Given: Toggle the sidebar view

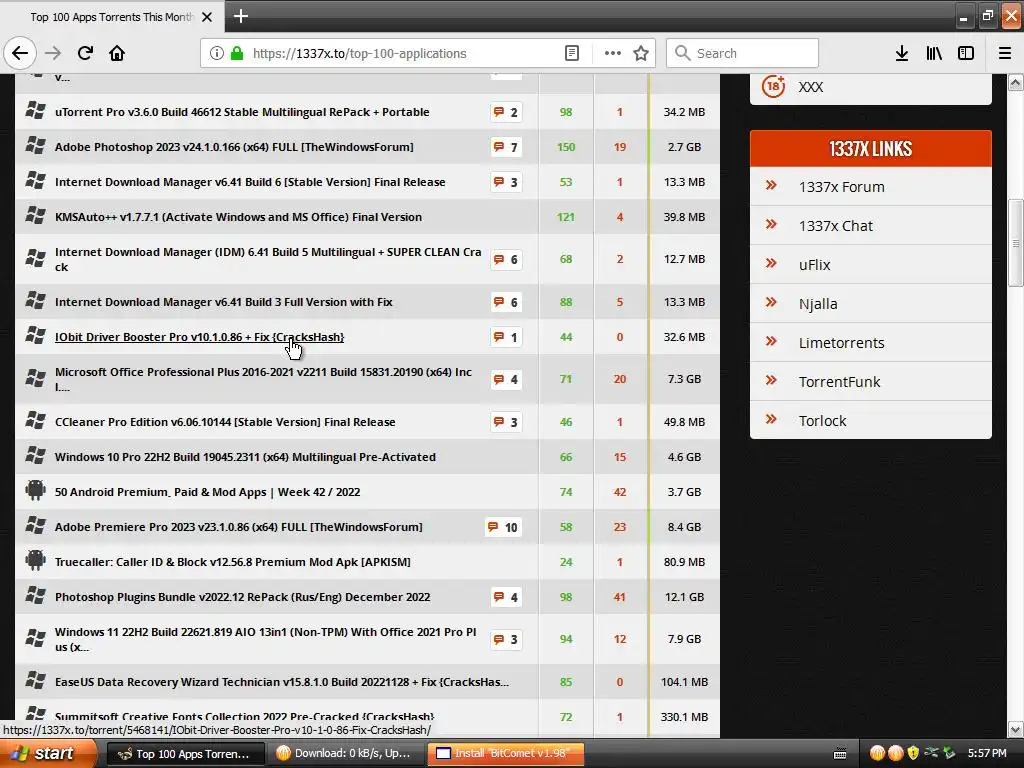Looking at the screenshot, I should (x=966, y=53).
